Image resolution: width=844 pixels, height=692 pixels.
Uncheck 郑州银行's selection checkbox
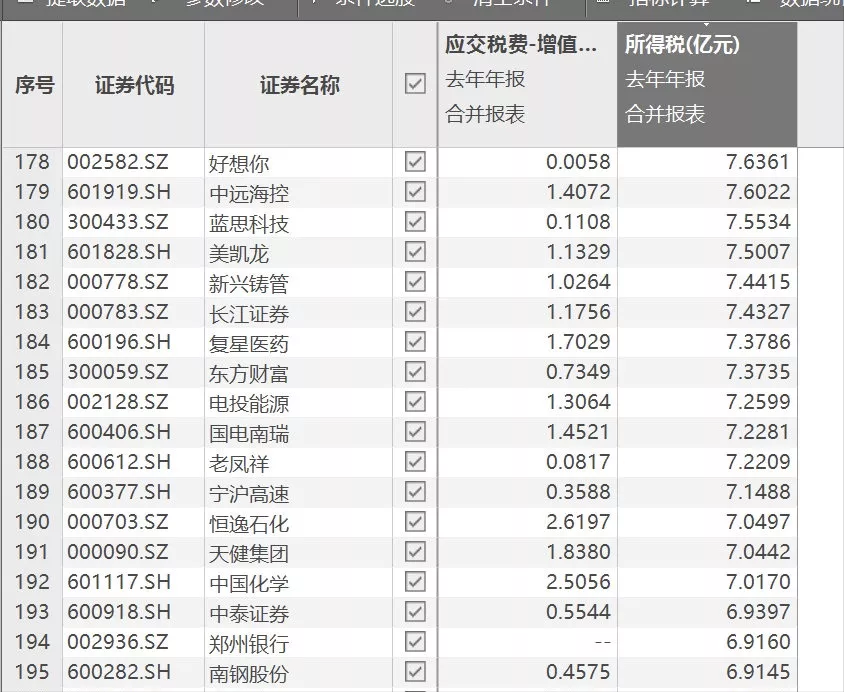point(415,645)
